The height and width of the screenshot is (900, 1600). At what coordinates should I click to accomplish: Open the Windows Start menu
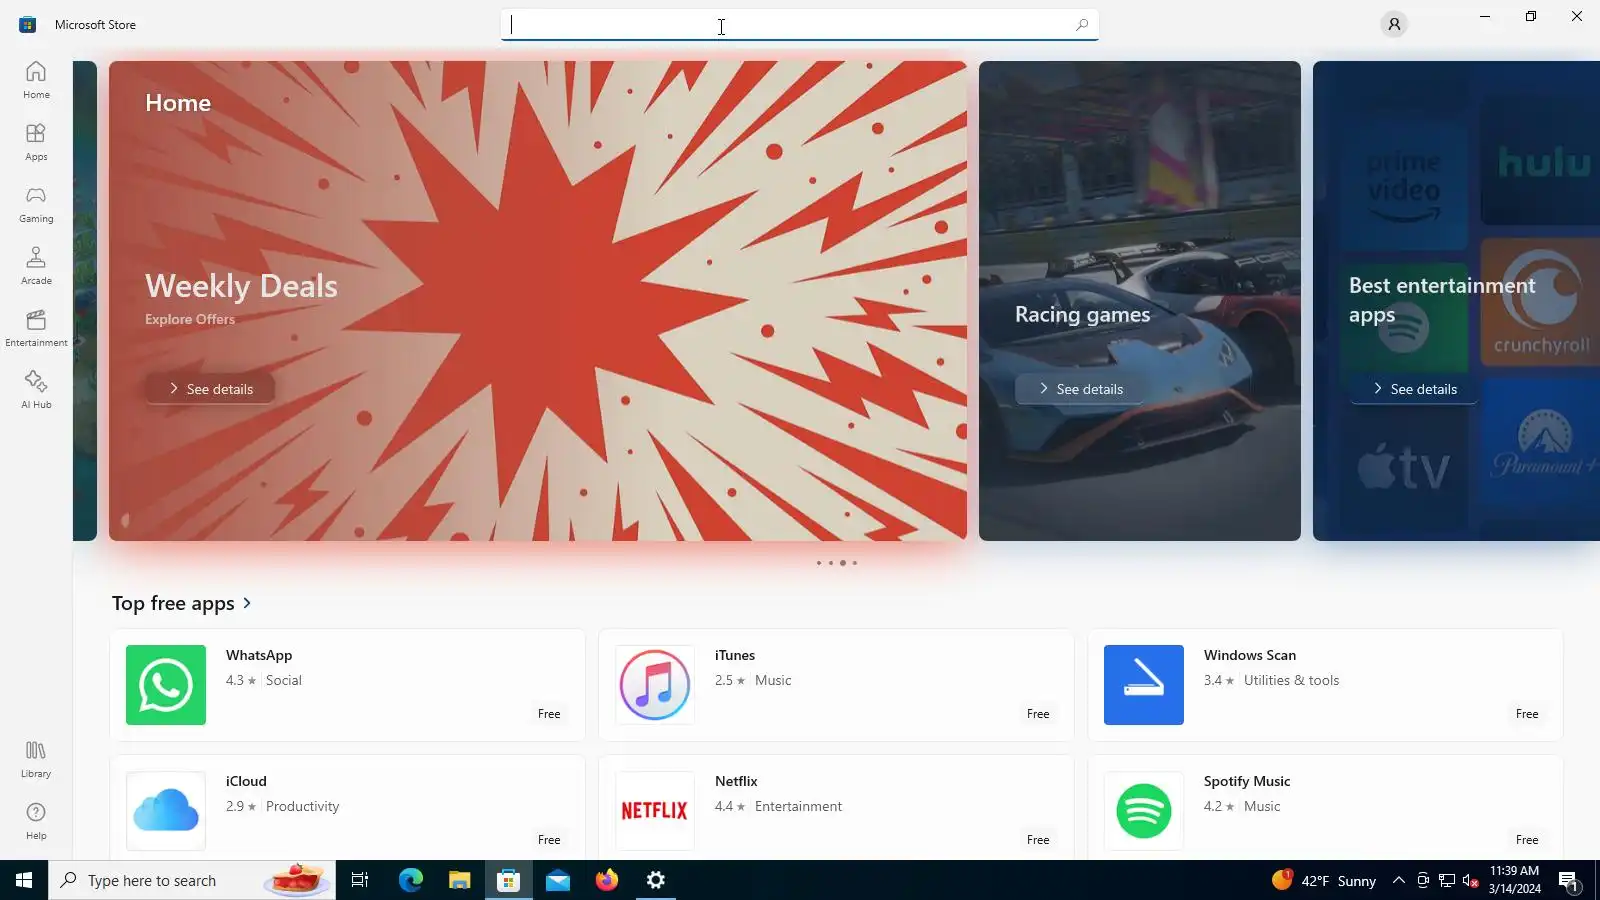point(24,880)
